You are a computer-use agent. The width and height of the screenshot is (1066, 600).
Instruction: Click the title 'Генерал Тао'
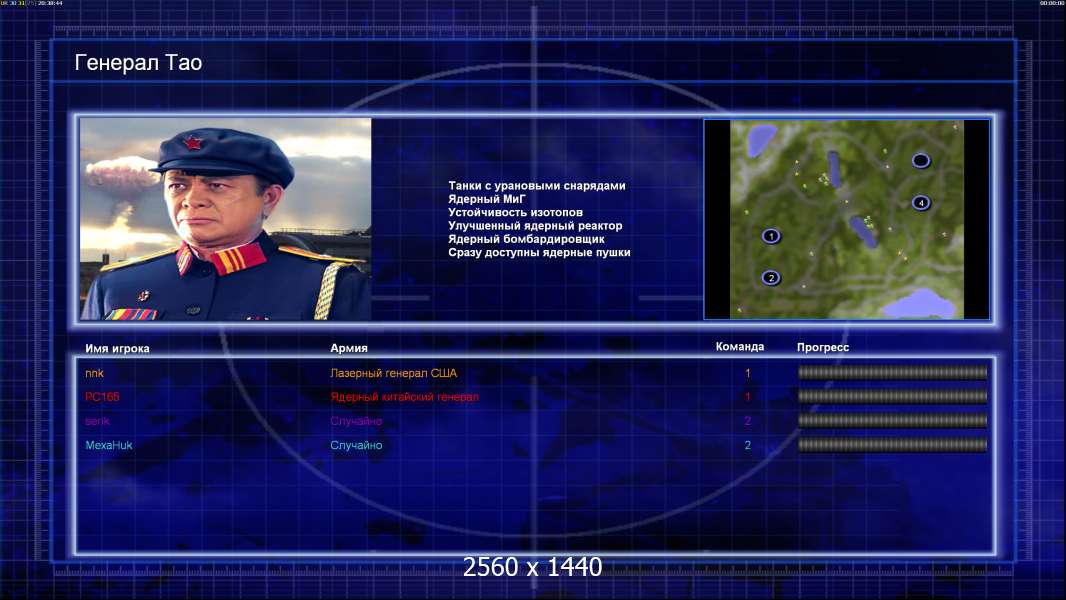click(138, 63)
